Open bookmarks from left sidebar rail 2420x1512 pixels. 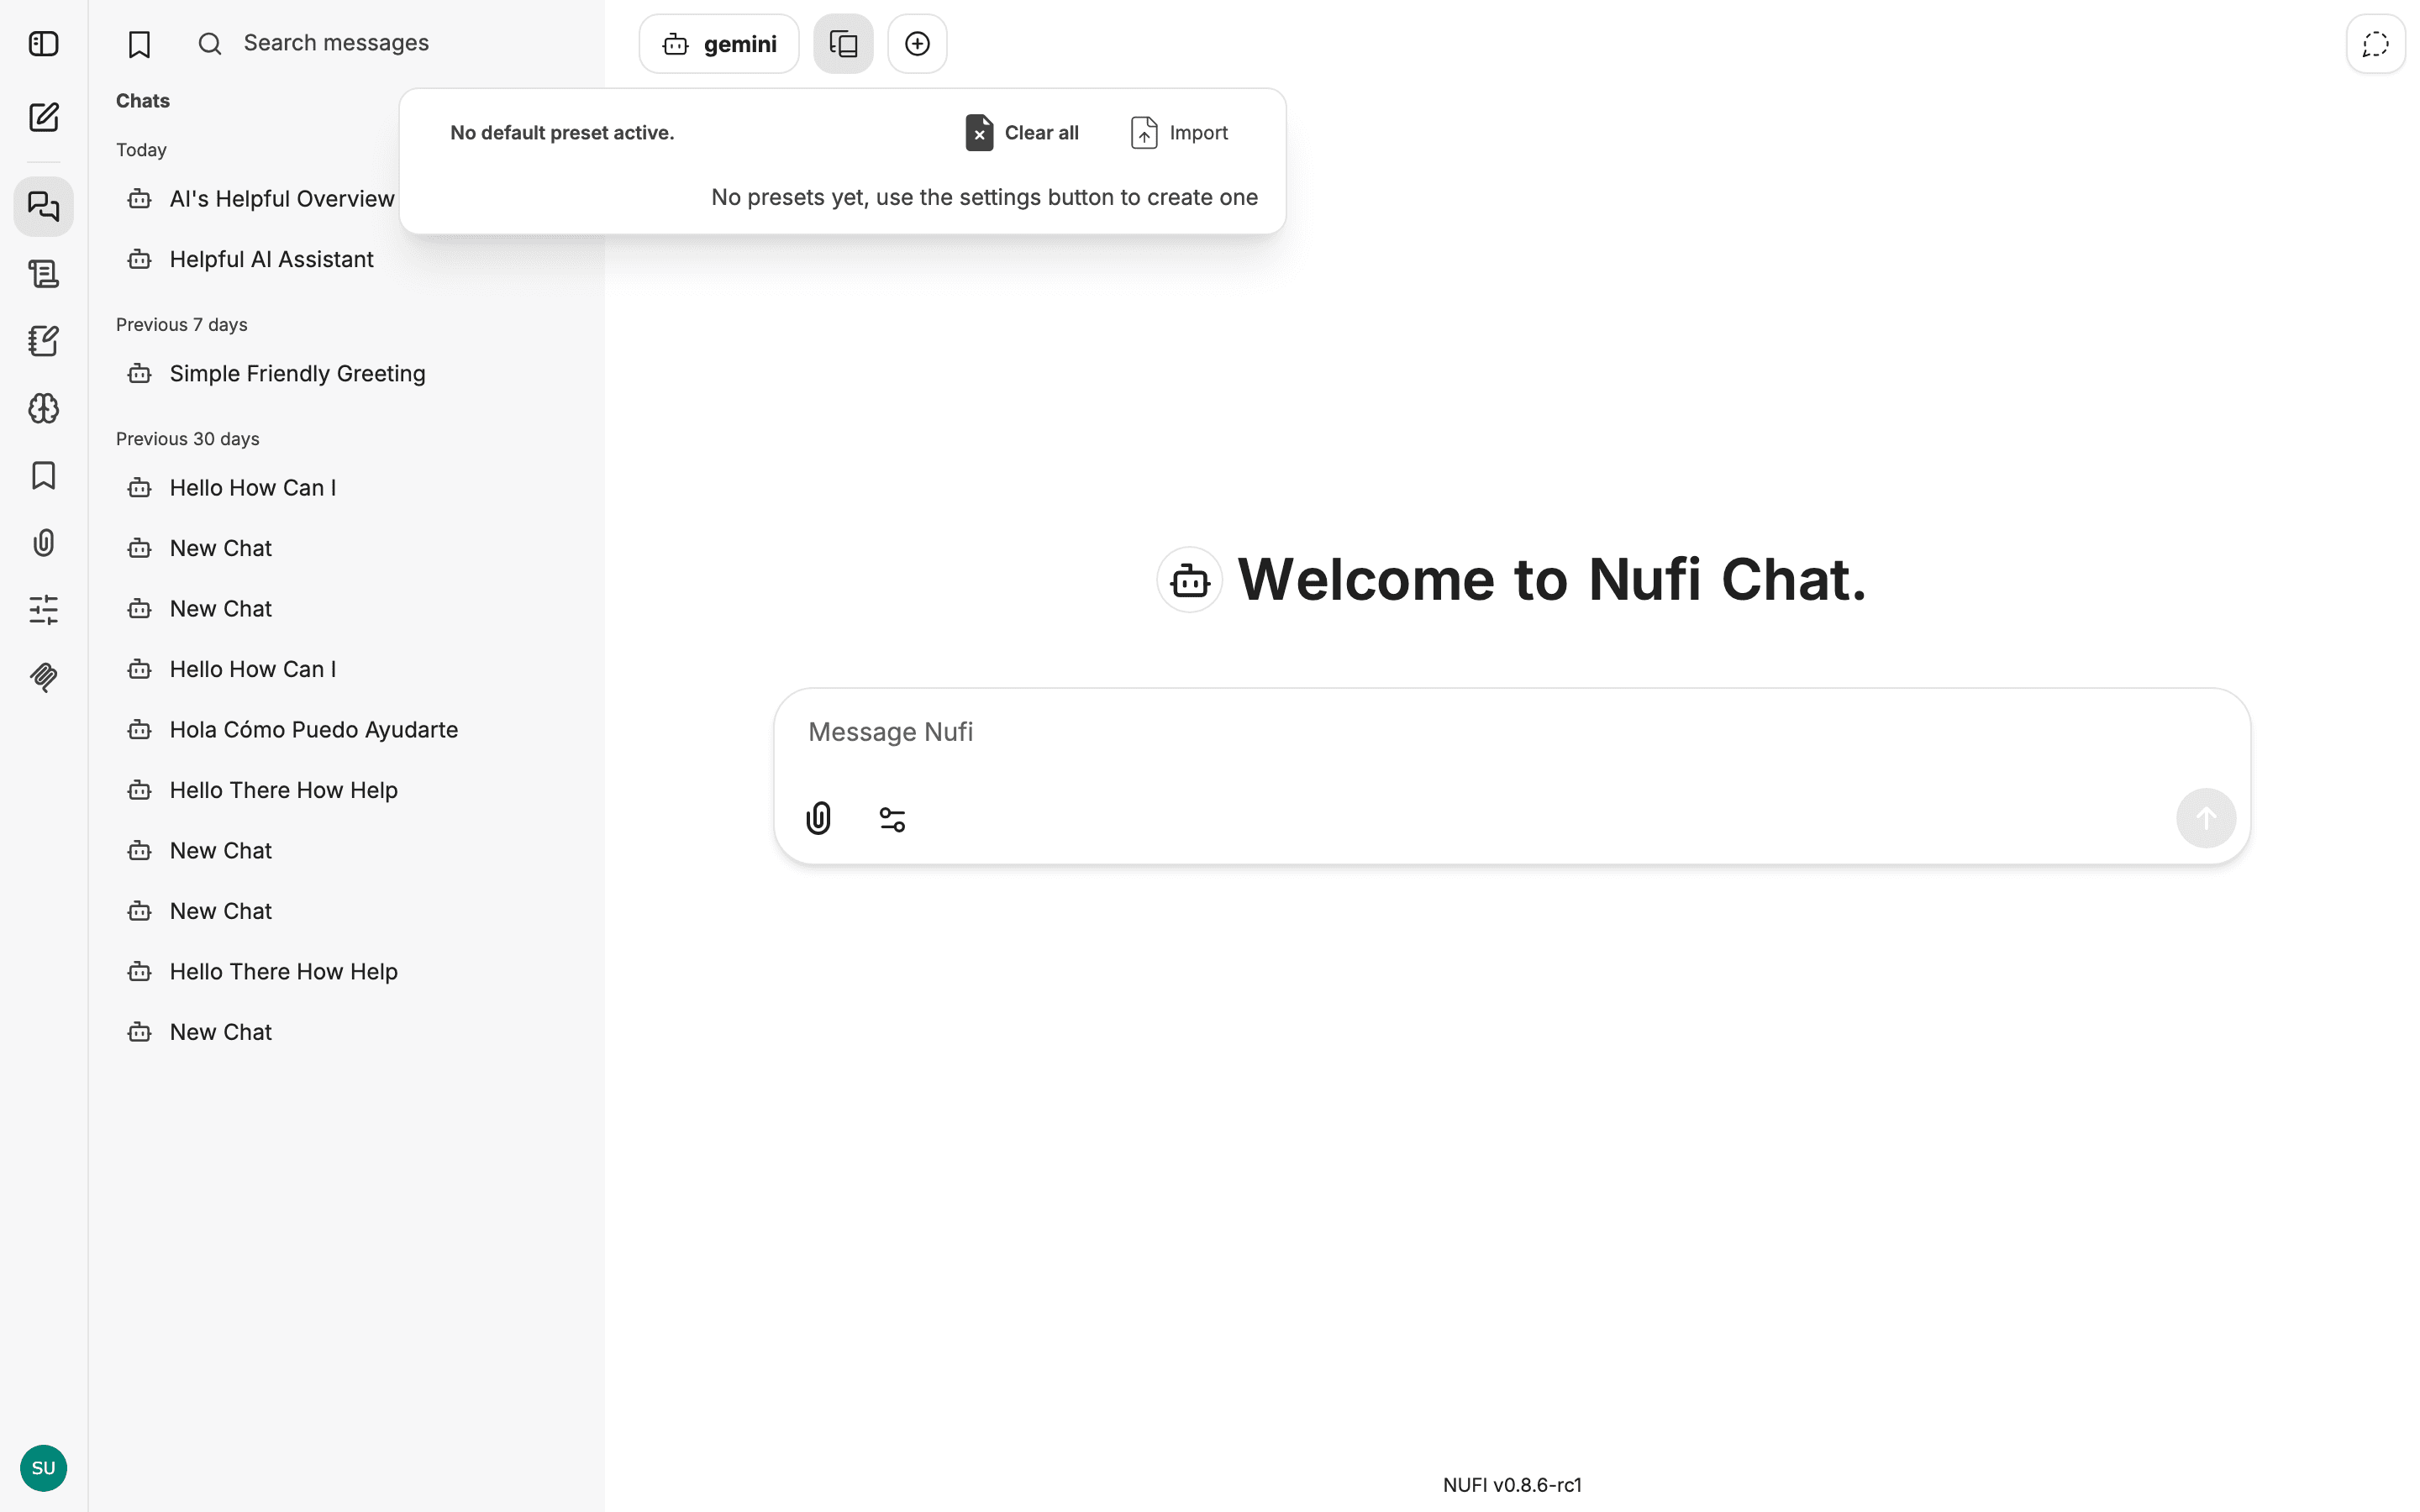(43, 475)
